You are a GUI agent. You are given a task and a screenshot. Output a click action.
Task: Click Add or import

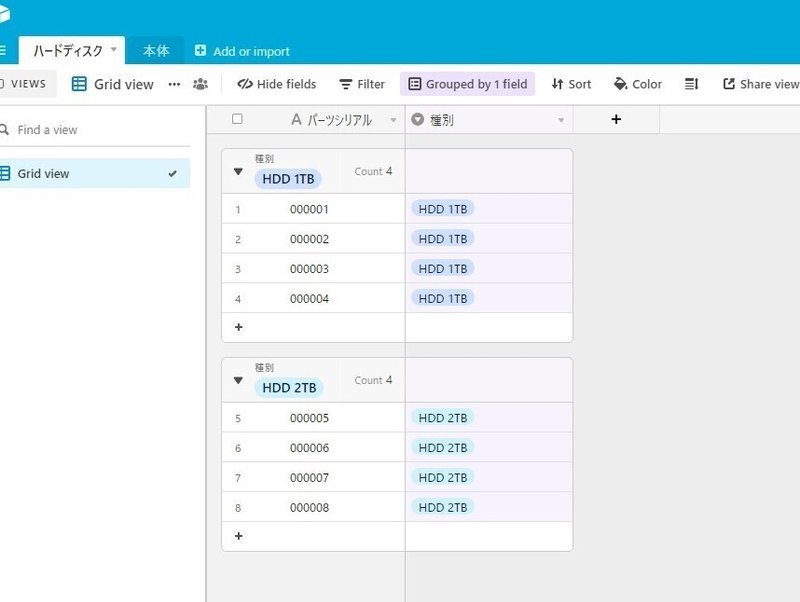tap(242, 51)
